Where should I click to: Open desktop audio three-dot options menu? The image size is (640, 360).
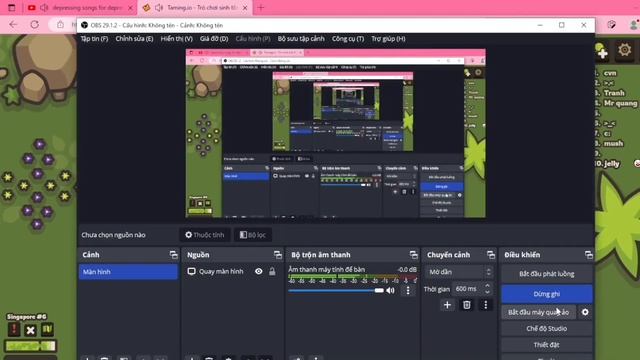coord(408,291)
